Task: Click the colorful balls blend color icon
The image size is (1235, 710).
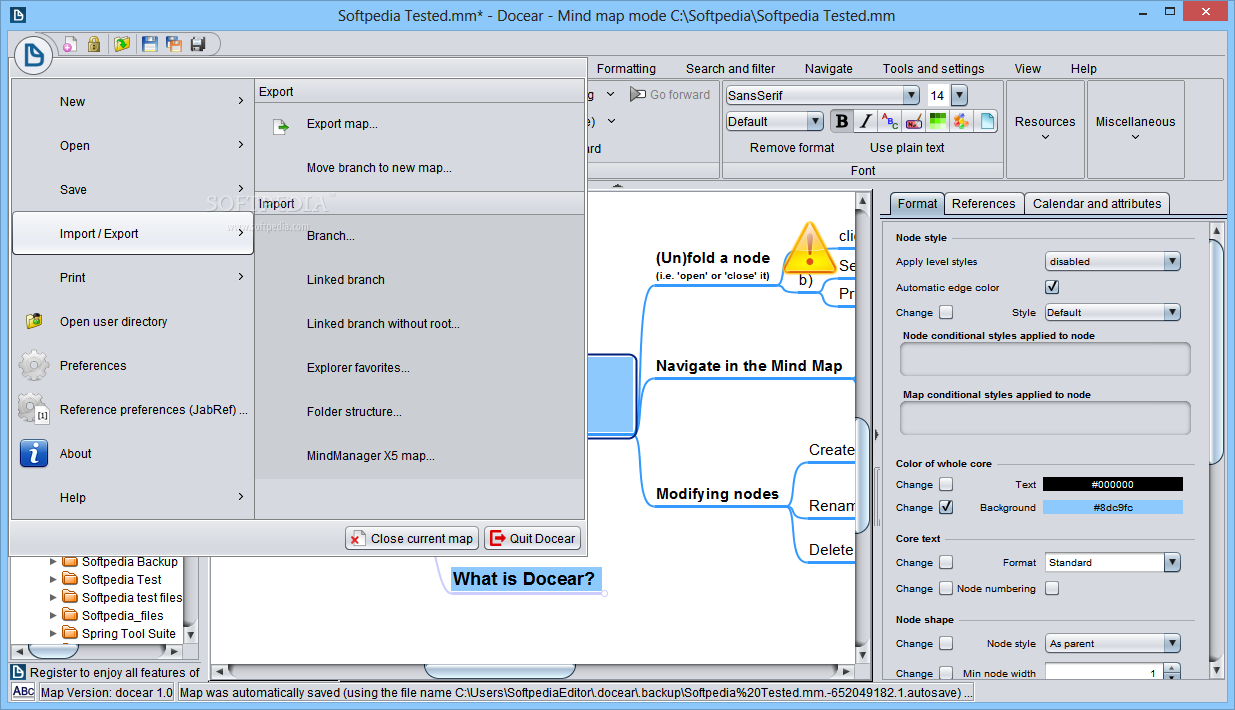Action: [x=961, y=121]
